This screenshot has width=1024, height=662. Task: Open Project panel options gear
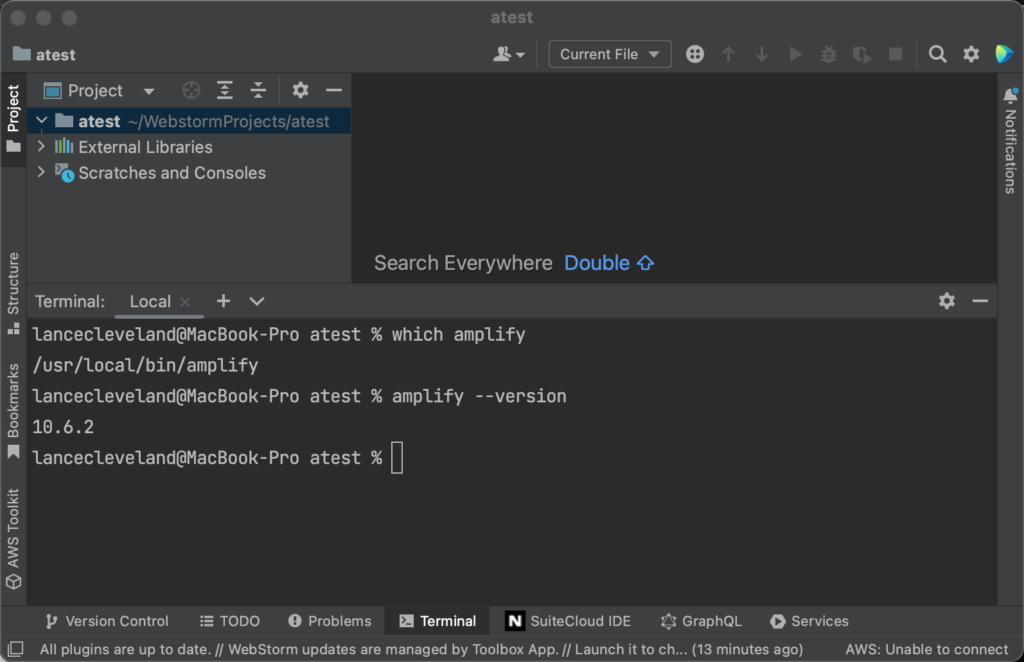[x=300, y=91]
